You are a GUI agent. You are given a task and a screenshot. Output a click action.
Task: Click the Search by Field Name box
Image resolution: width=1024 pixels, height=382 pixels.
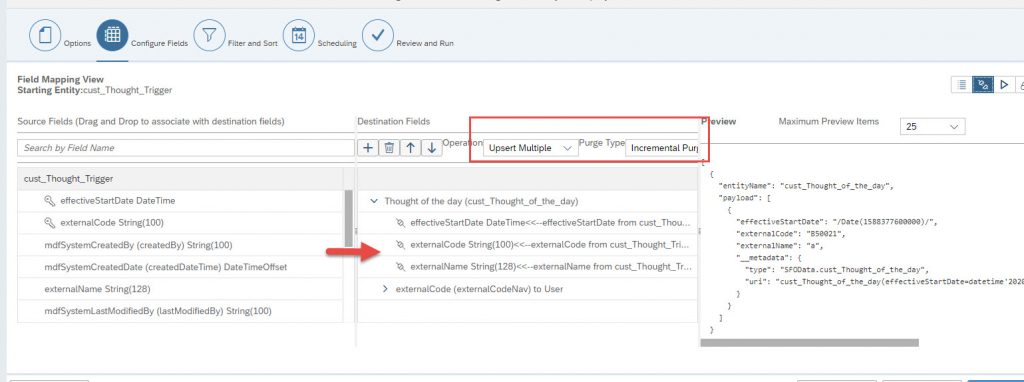coord(186,148)
